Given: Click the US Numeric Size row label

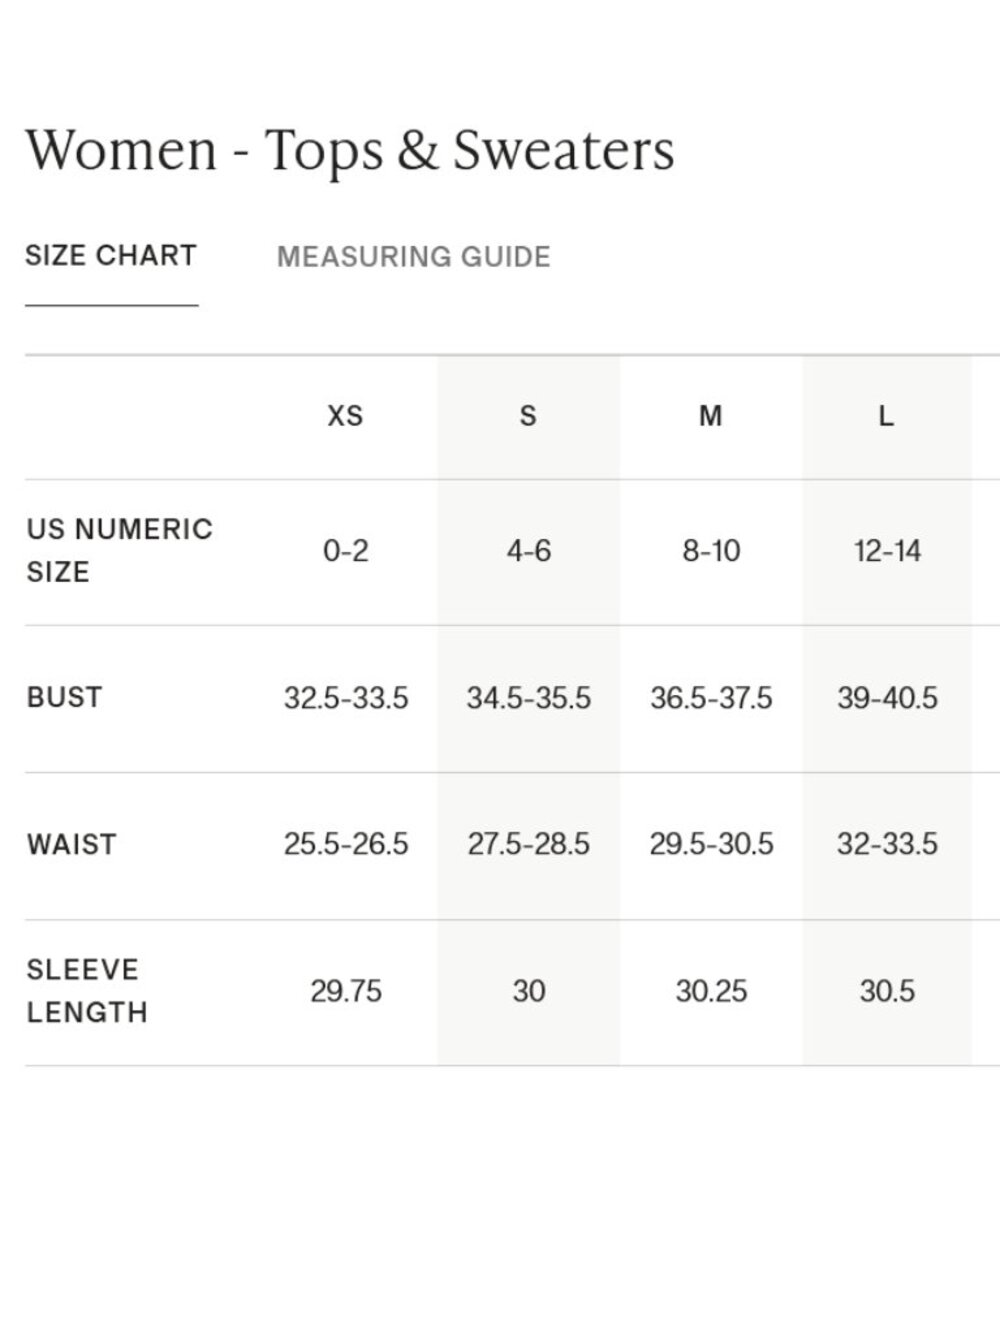Looking at the screenshot, I should coord(119,551).
